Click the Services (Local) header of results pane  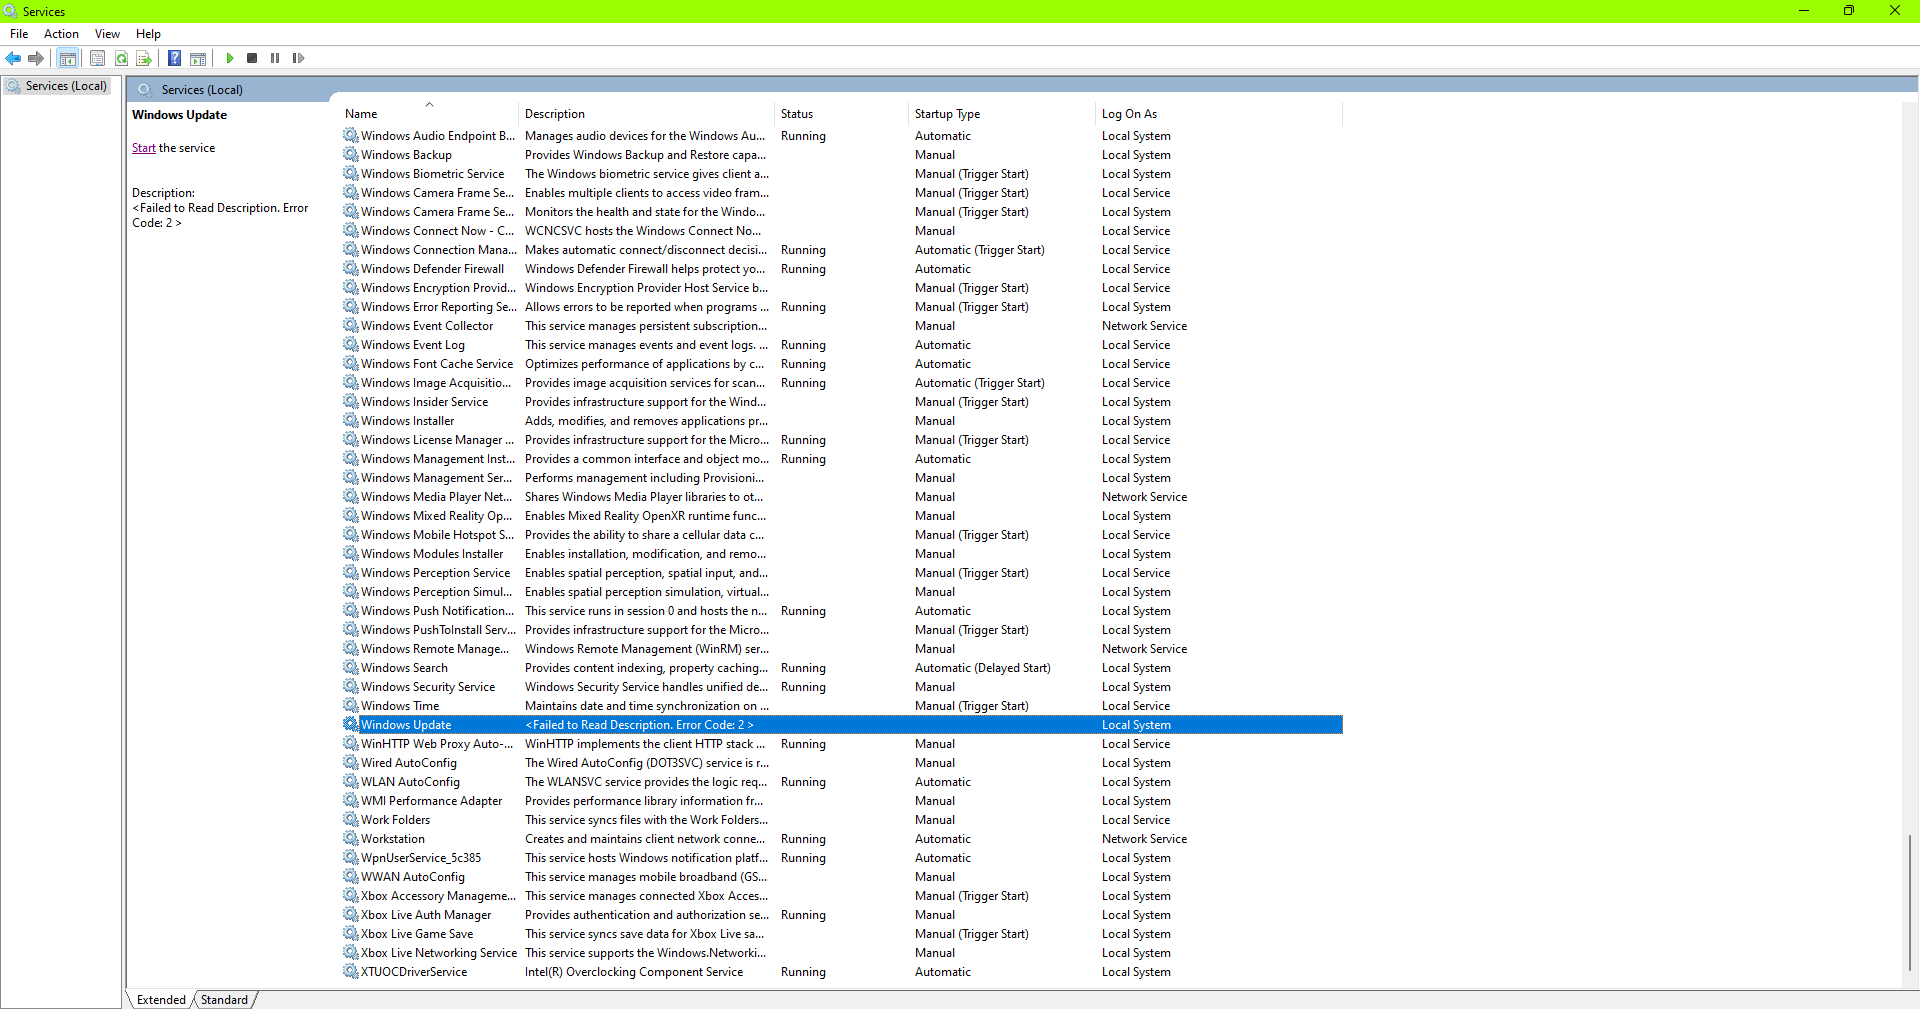tap(202, 90)
